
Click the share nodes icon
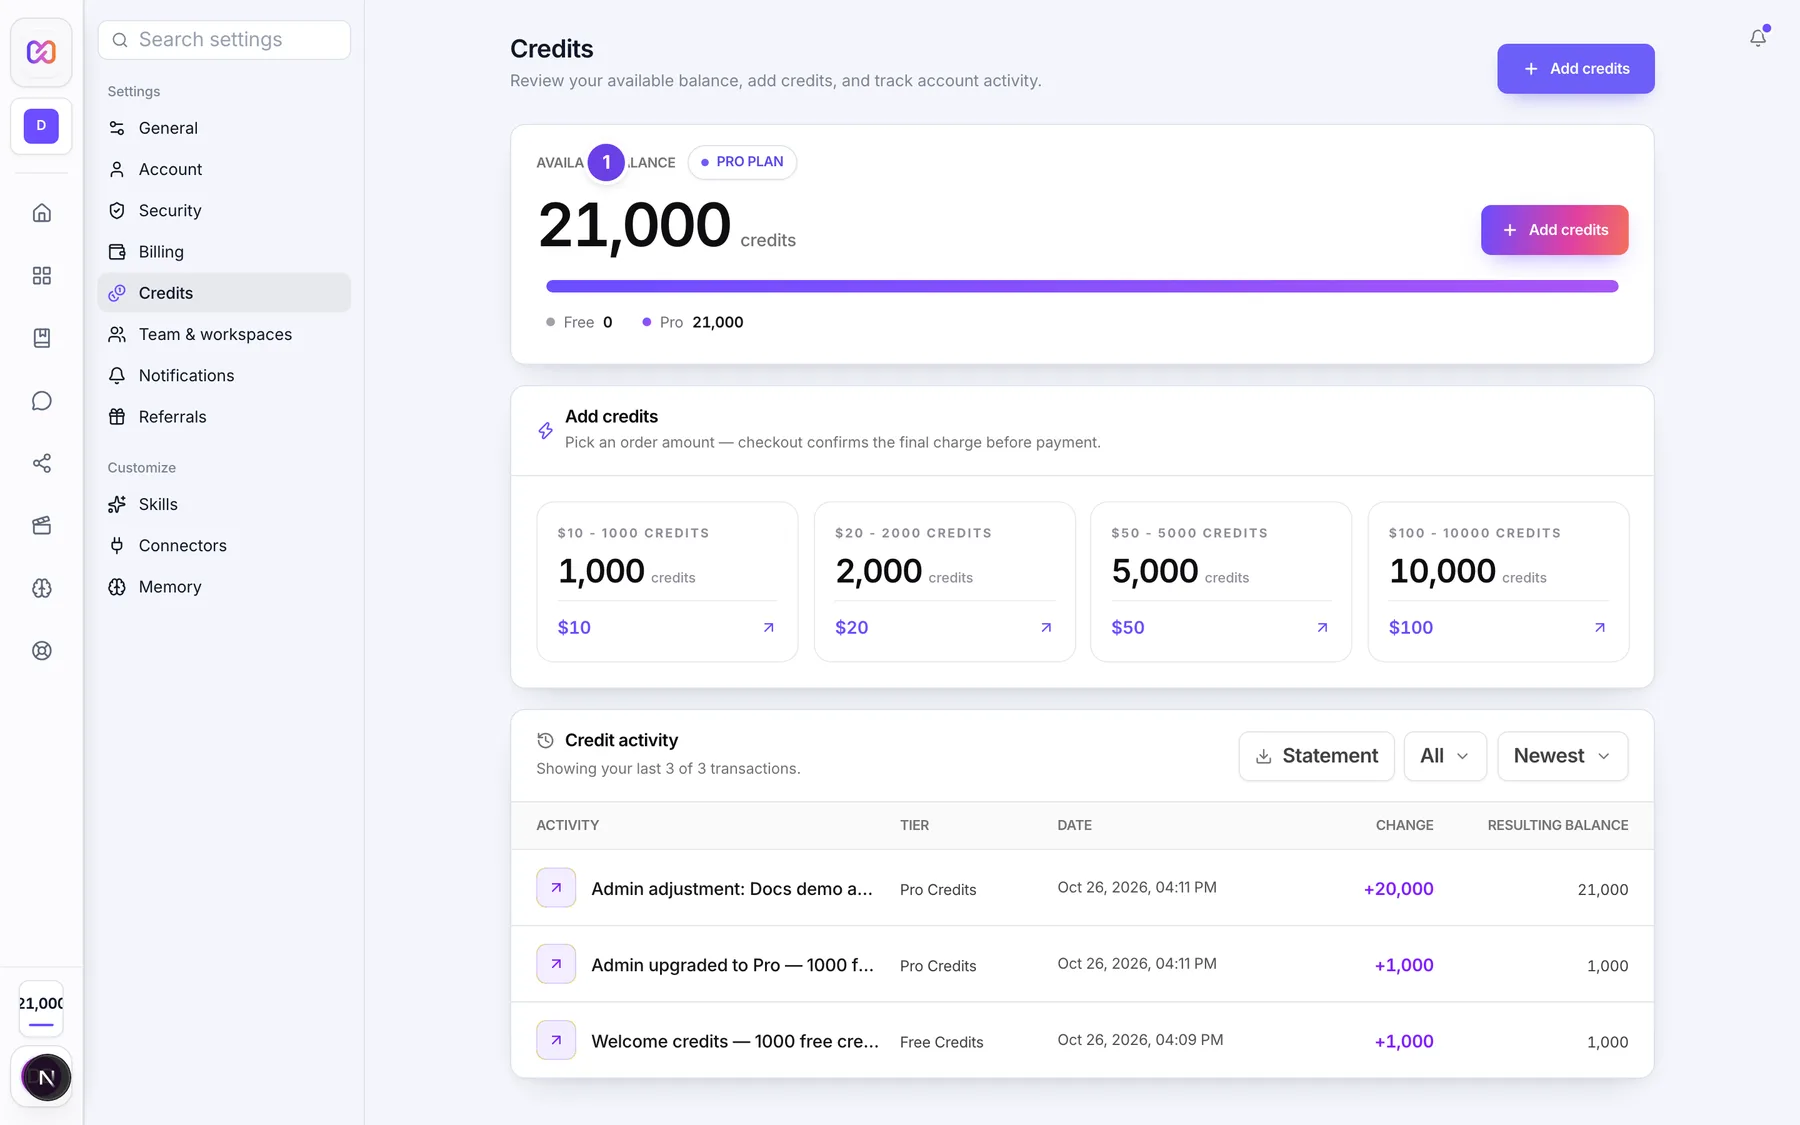[x=41, y=463]
